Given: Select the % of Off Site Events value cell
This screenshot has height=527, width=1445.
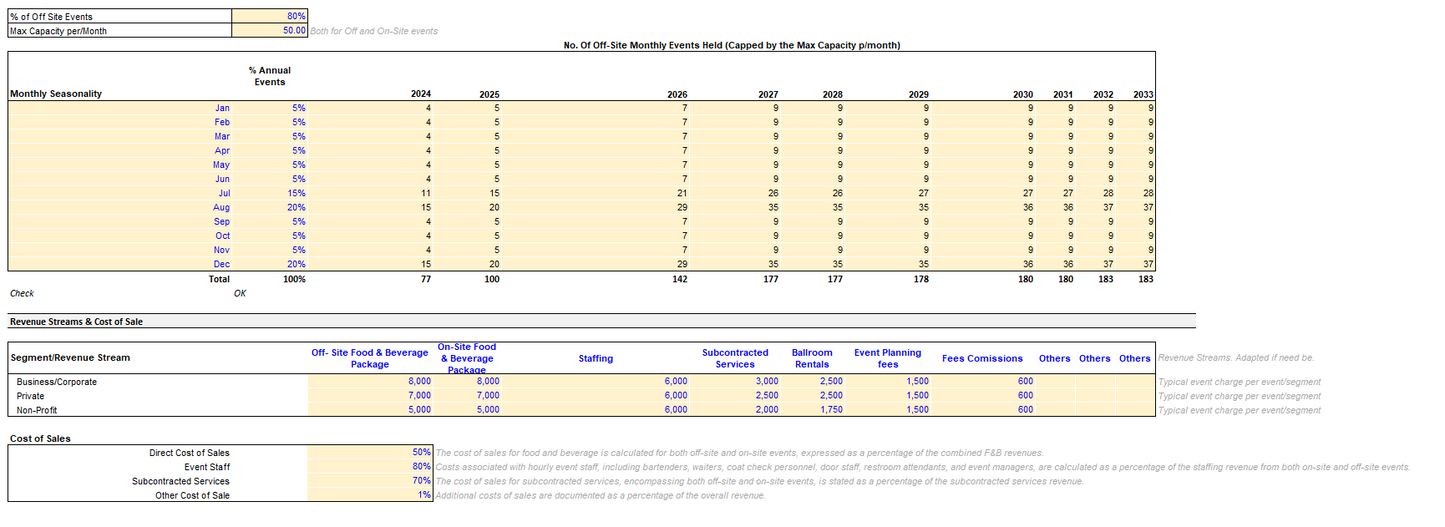Looking at the screenshot, I should [x=270, y=16].
